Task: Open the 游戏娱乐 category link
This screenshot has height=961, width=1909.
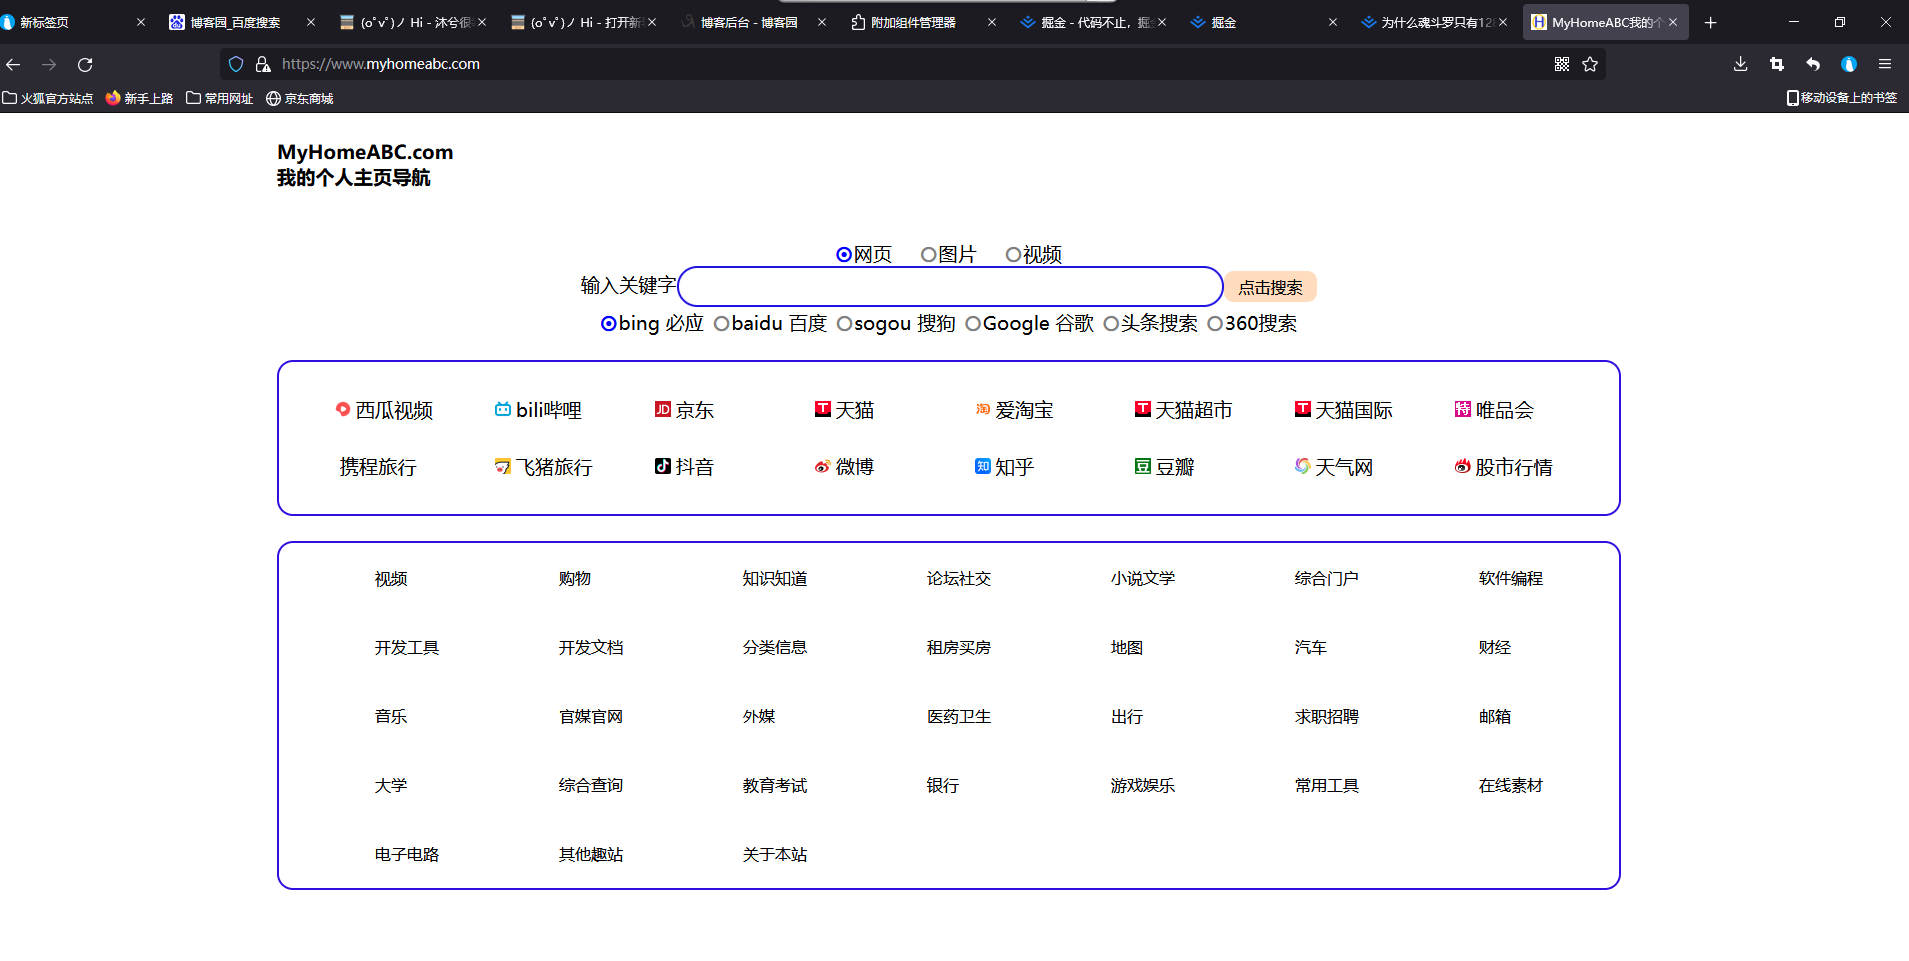Action: 1143,786
